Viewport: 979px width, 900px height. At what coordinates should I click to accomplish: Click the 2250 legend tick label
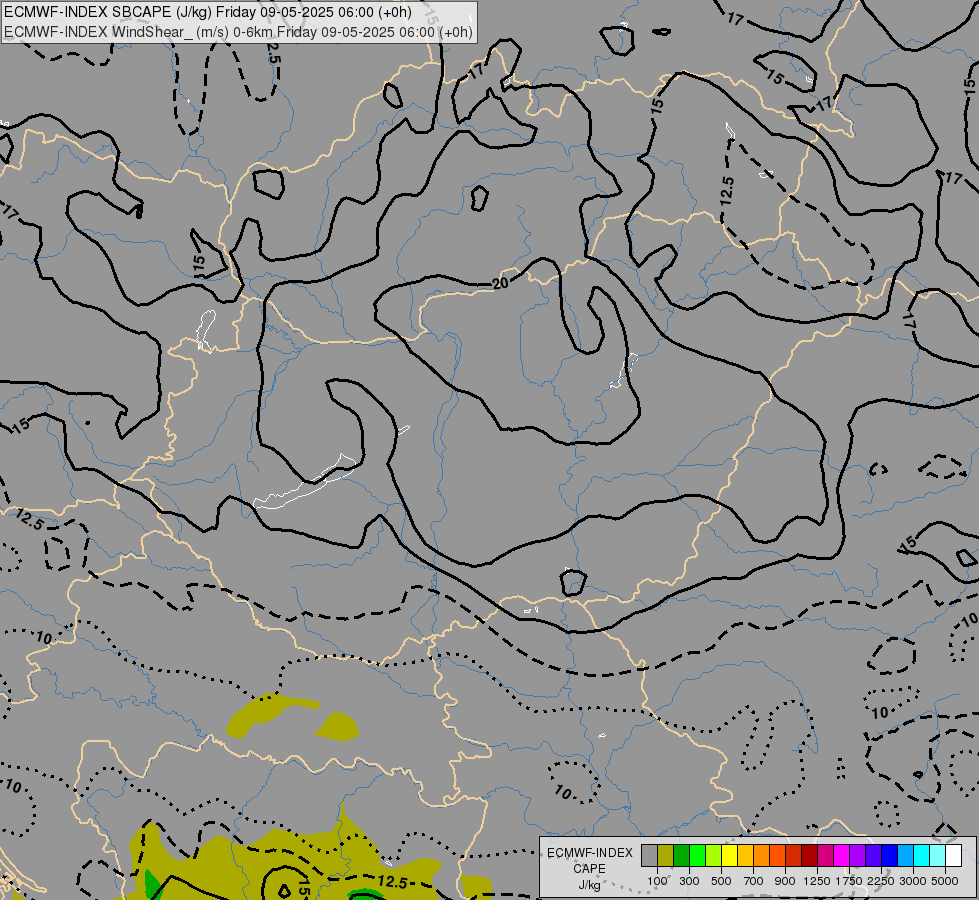(x=881, y=881)
